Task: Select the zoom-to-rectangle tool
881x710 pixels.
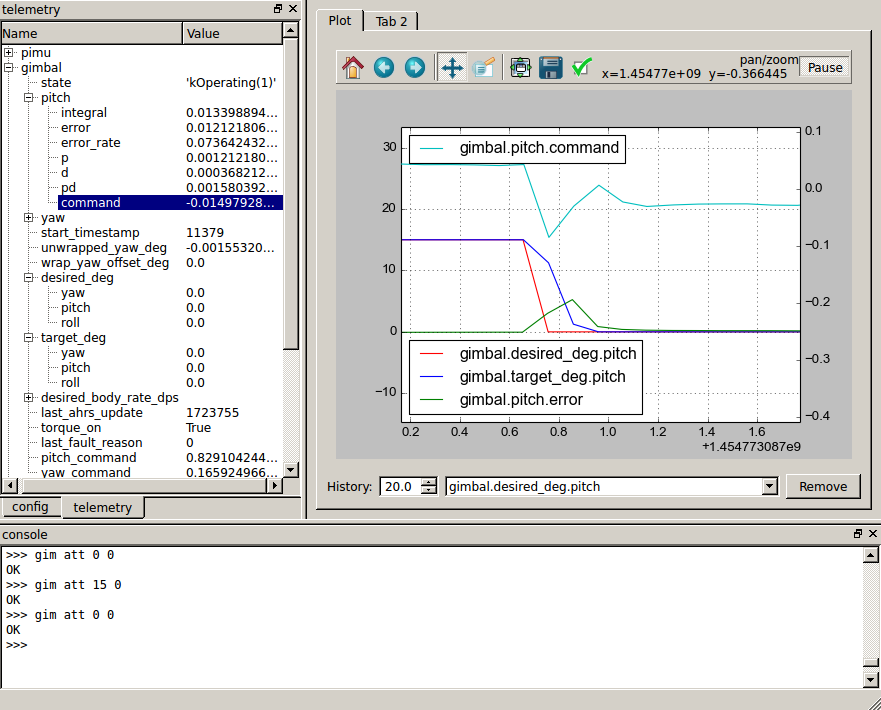Action: click(x=483, y=67)
